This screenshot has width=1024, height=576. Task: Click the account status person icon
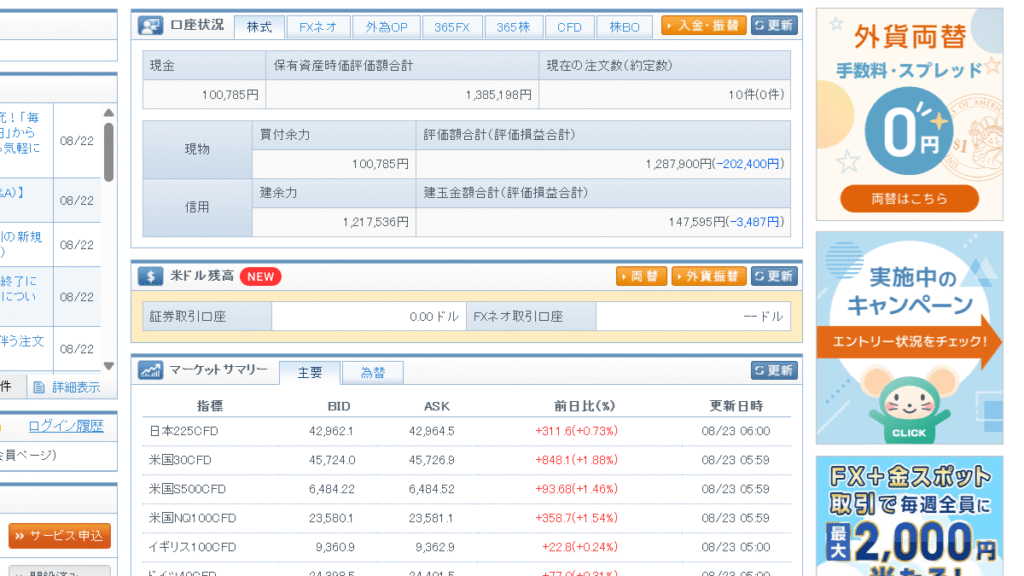tap(150, 26)
